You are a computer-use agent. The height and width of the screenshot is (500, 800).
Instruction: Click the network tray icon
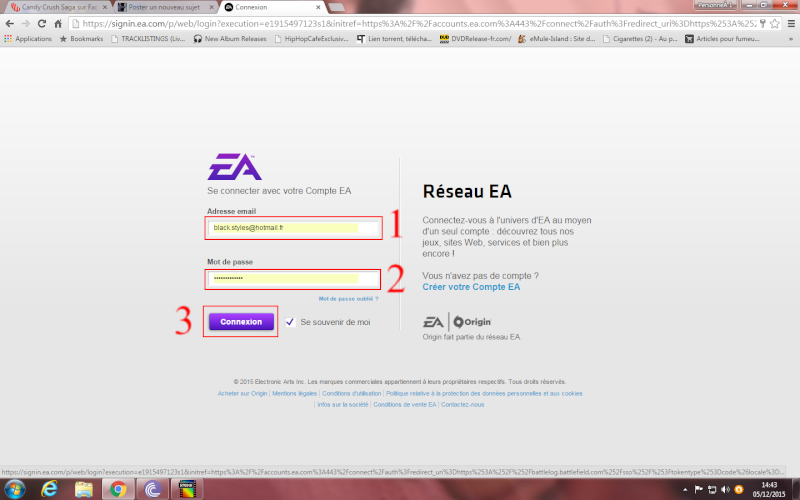[712, 490]
